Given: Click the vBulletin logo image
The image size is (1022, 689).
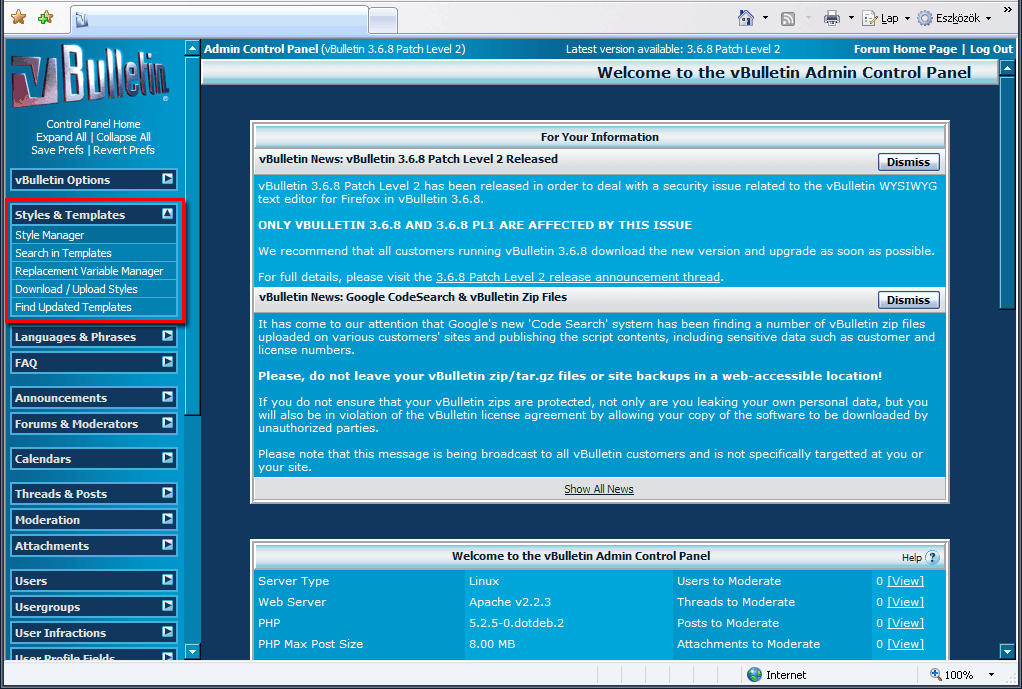Looking at the screenshot, I should click(x=92, y=79).
